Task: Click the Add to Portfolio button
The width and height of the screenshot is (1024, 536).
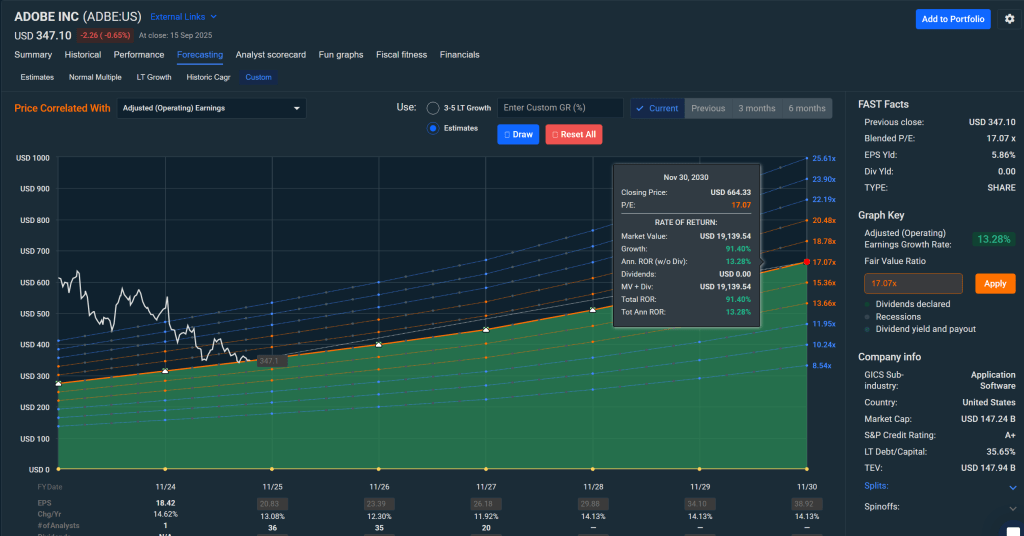Action: click(x=952, y=19)
